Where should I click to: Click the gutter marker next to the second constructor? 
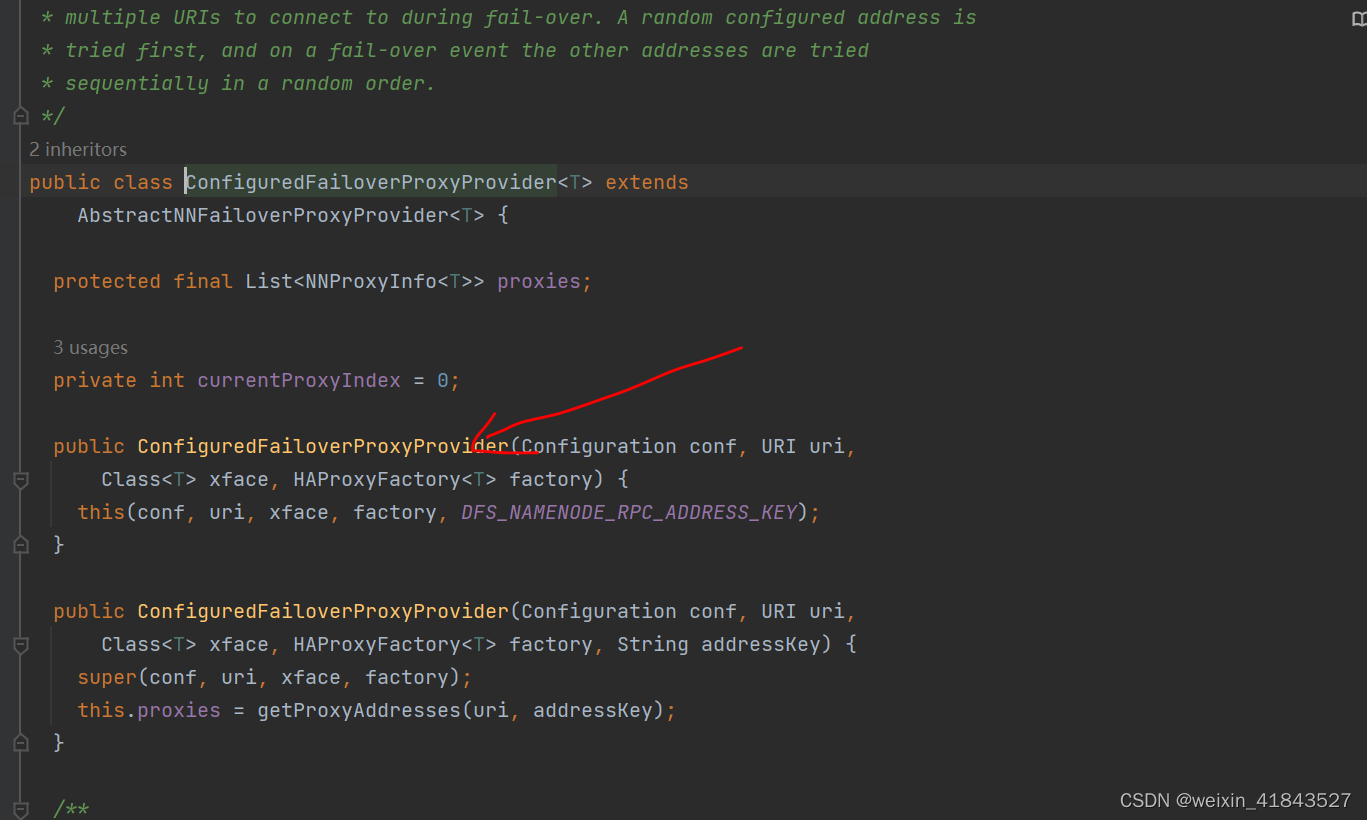[x=20, y=644]
